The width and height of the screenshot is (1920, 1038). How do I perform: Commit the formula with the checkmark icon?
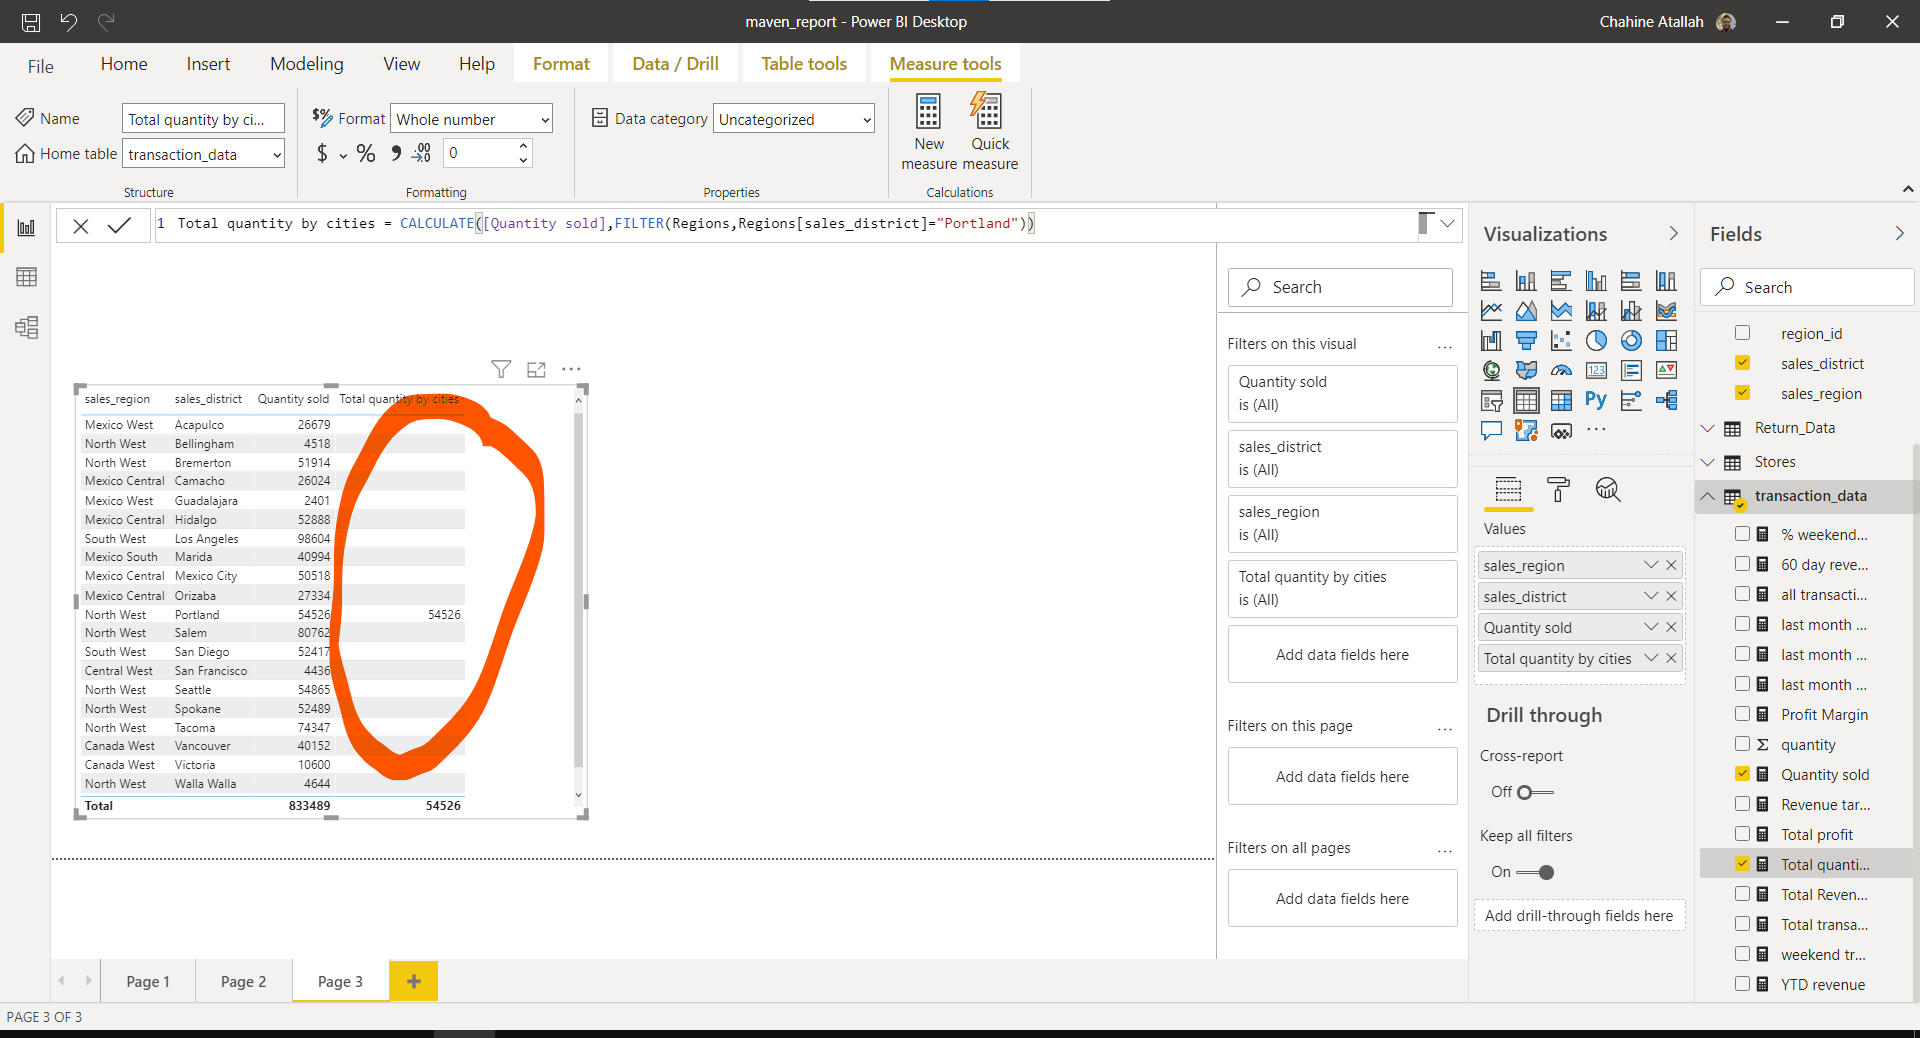tap(119, 225)
